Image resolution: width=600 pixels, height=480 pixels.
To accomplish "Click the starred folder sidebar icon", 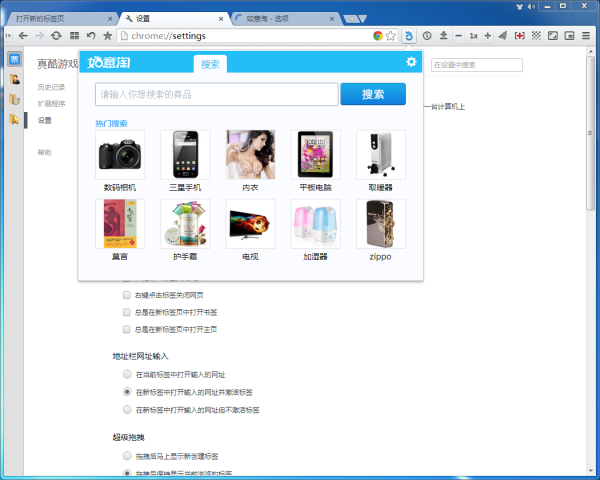I will click(x=15, y=119).
